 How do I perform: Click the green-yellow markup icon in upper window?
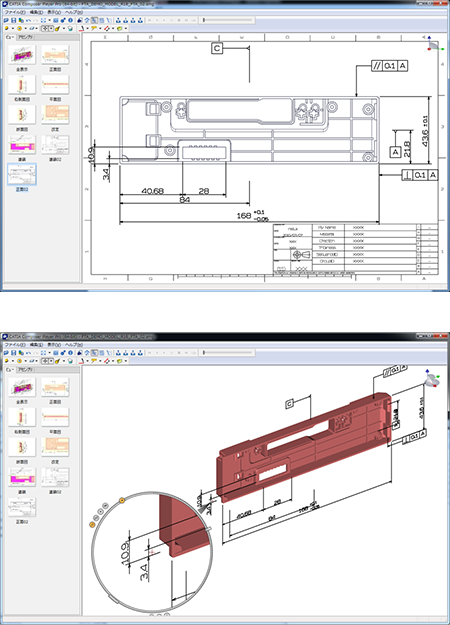[120, 29]
